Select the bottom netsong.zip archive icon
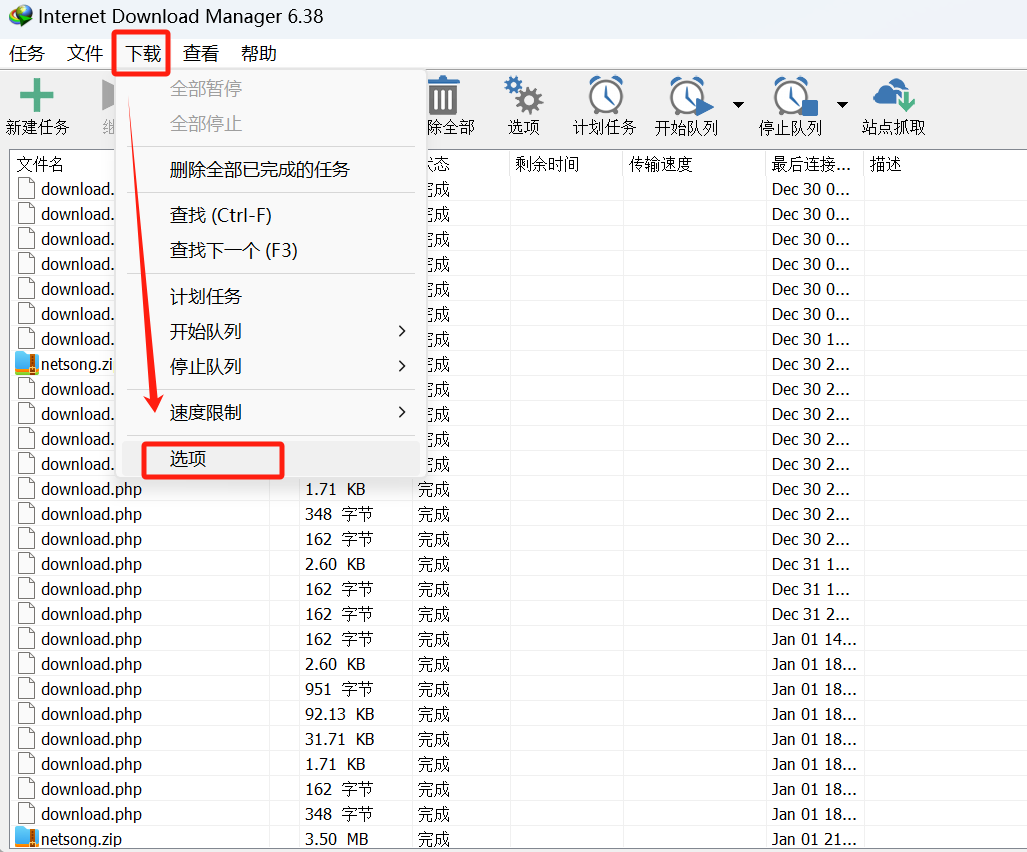The image size is (1027, 852). [x=27, y=838]
